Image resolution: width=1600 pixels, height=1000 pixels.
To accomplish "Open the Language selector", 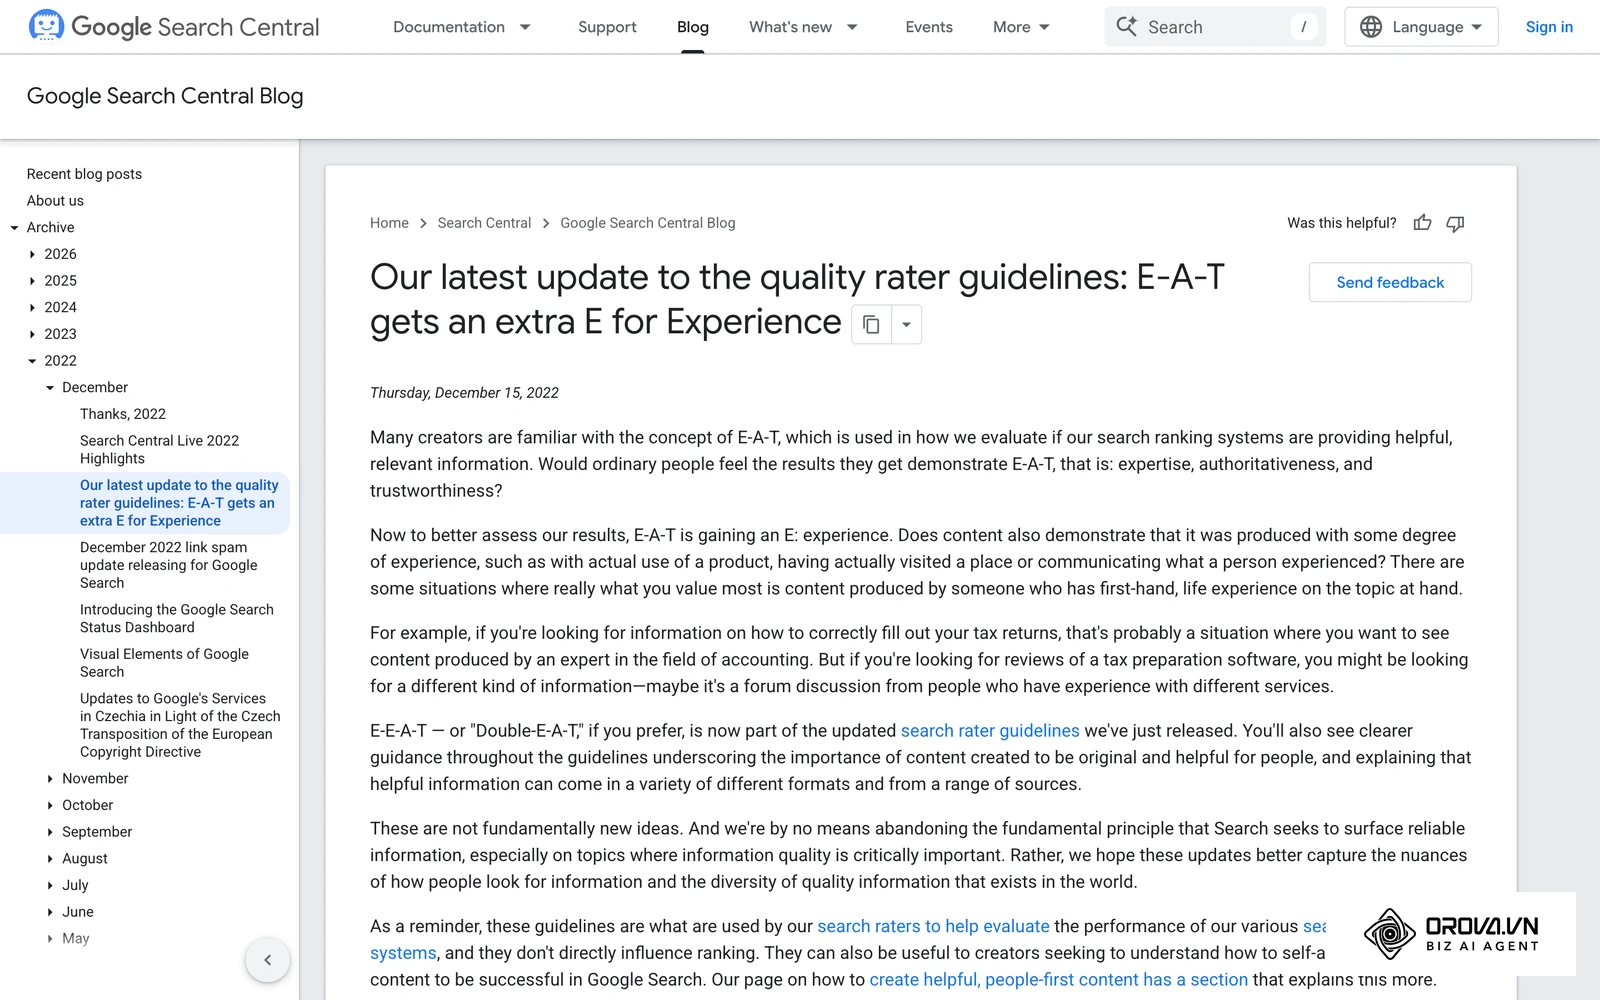I will (x=1421, y=27).
